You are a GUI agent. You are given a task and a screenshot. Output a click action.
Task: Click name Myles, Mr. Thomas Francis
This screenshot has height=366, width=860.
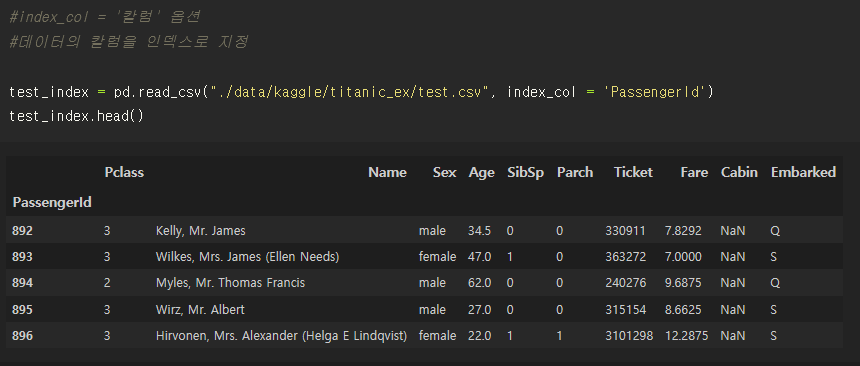(x=230, y=283)
